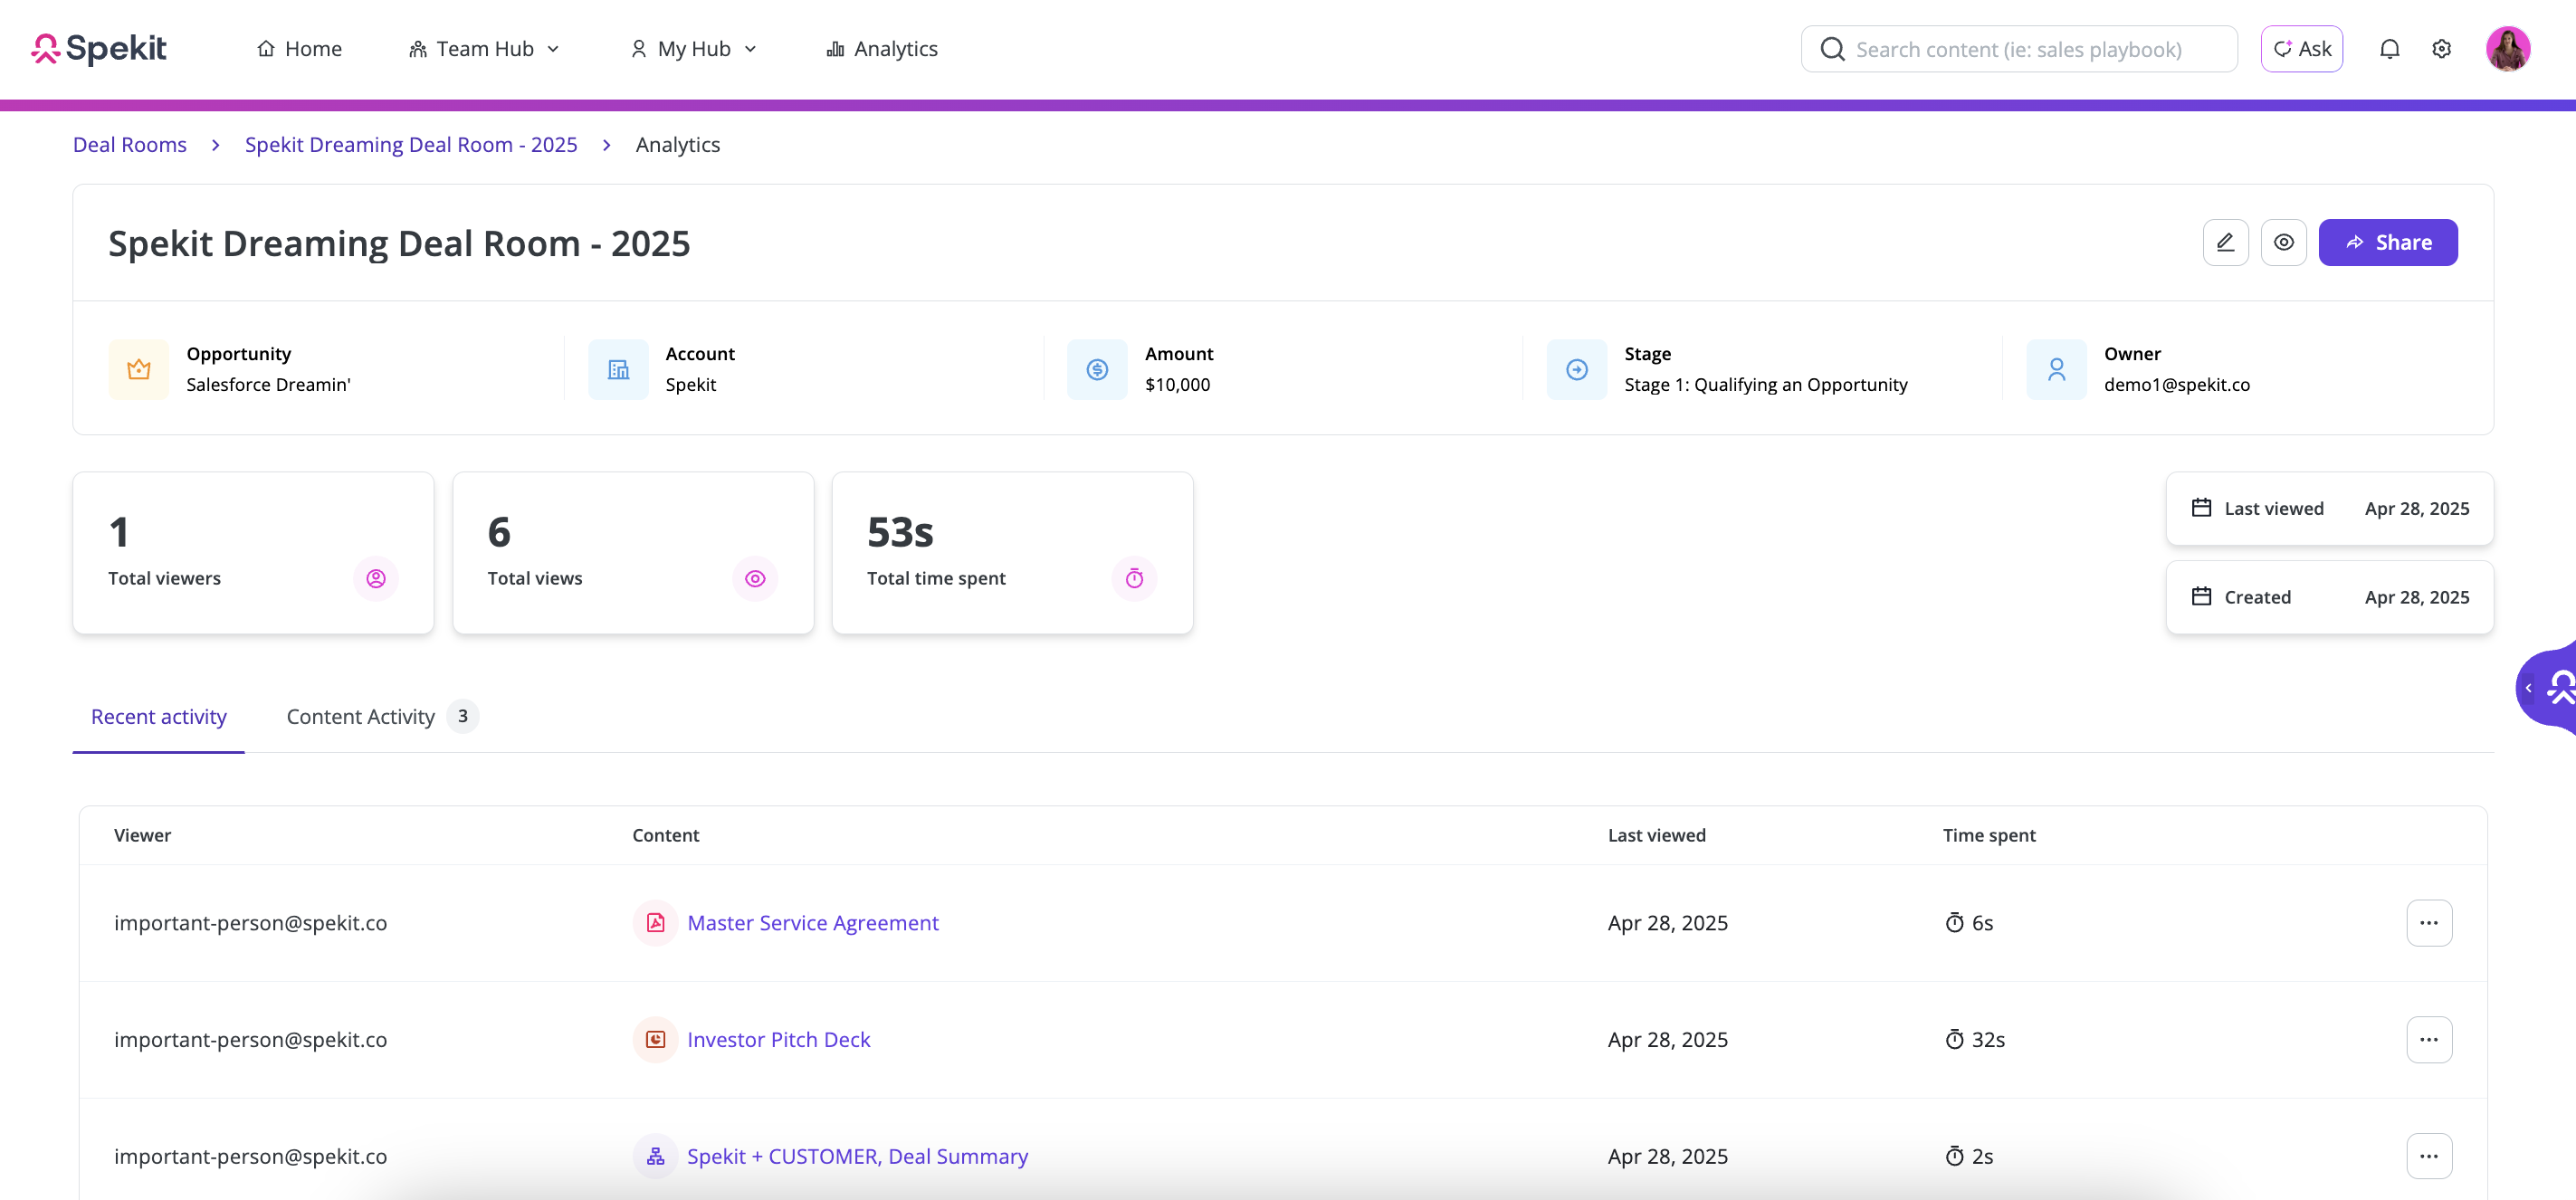Click the $10,000 amount value

1177,385
